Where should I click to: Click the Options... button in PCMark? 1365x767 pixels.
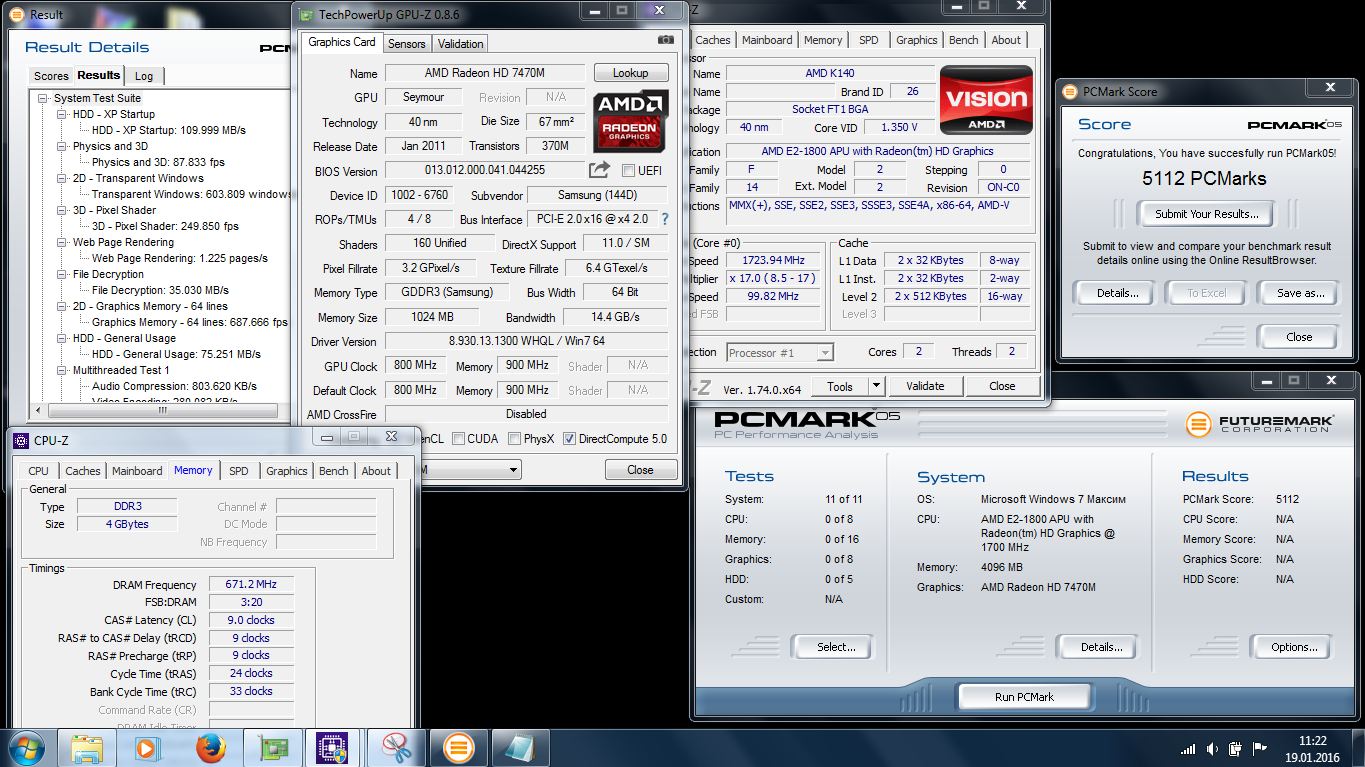[x=1294, y=647]
